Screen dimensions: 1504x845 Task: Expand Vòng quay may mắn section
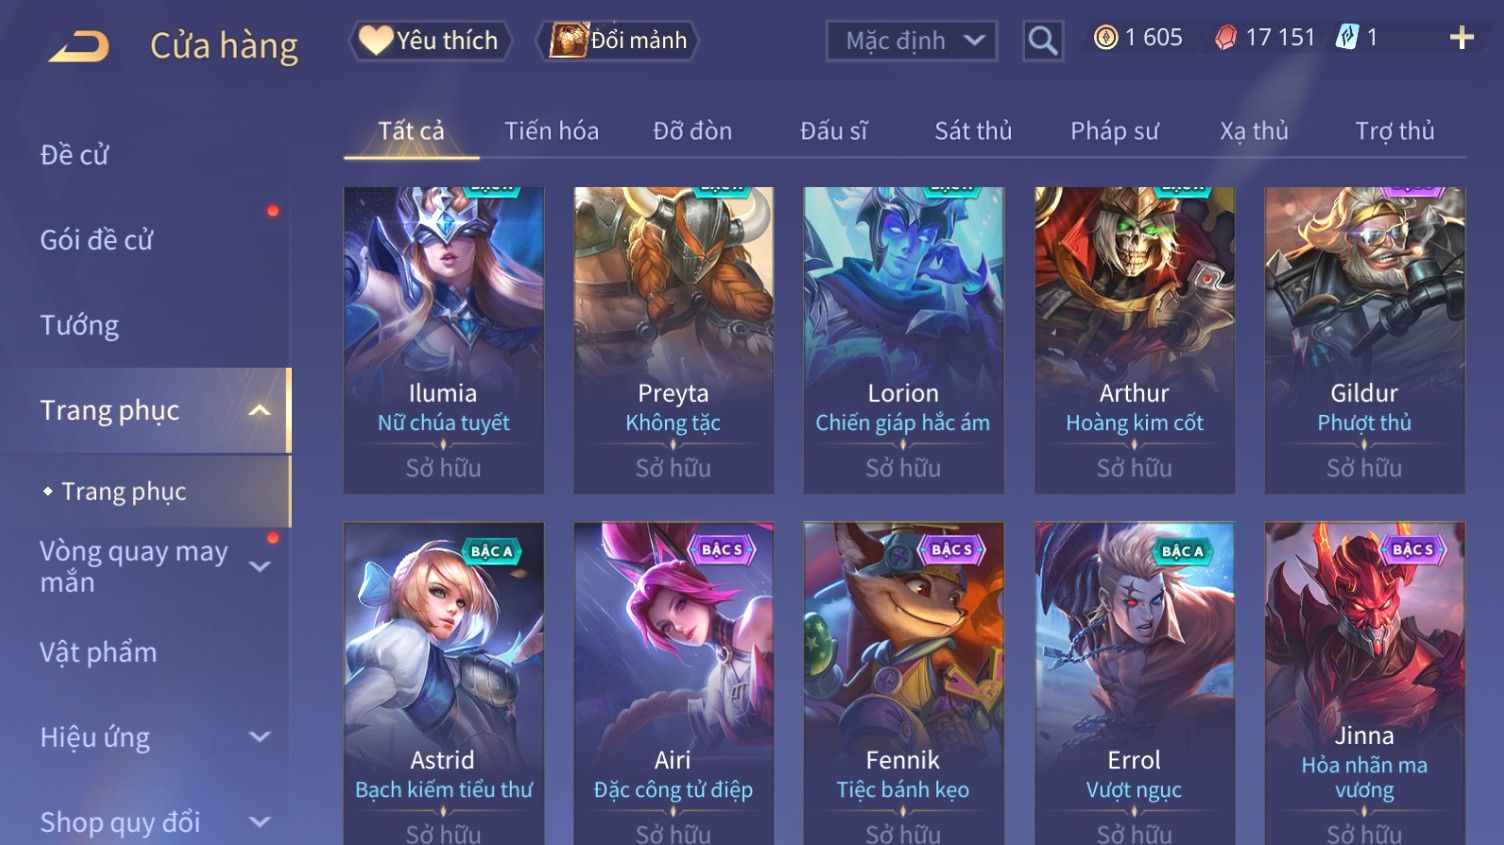(259, 566)
